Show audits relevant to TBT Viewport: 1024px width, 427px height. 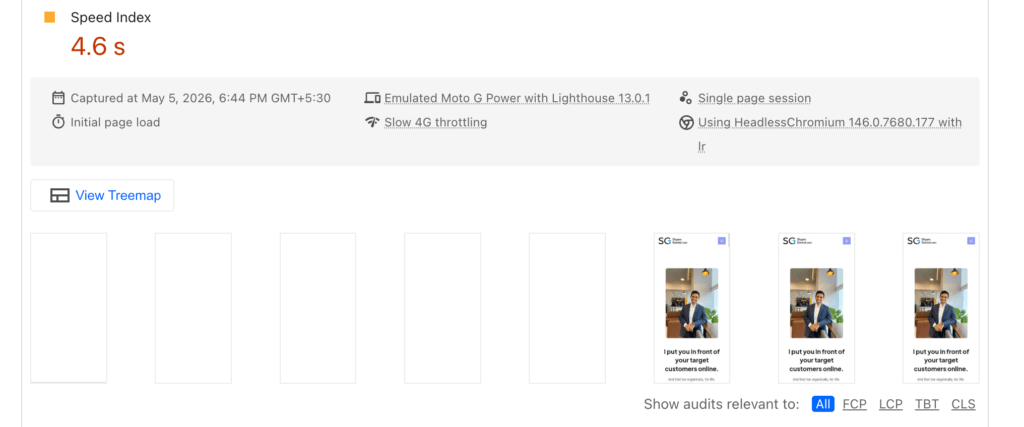pyautogui.click(x=927, y=404)
